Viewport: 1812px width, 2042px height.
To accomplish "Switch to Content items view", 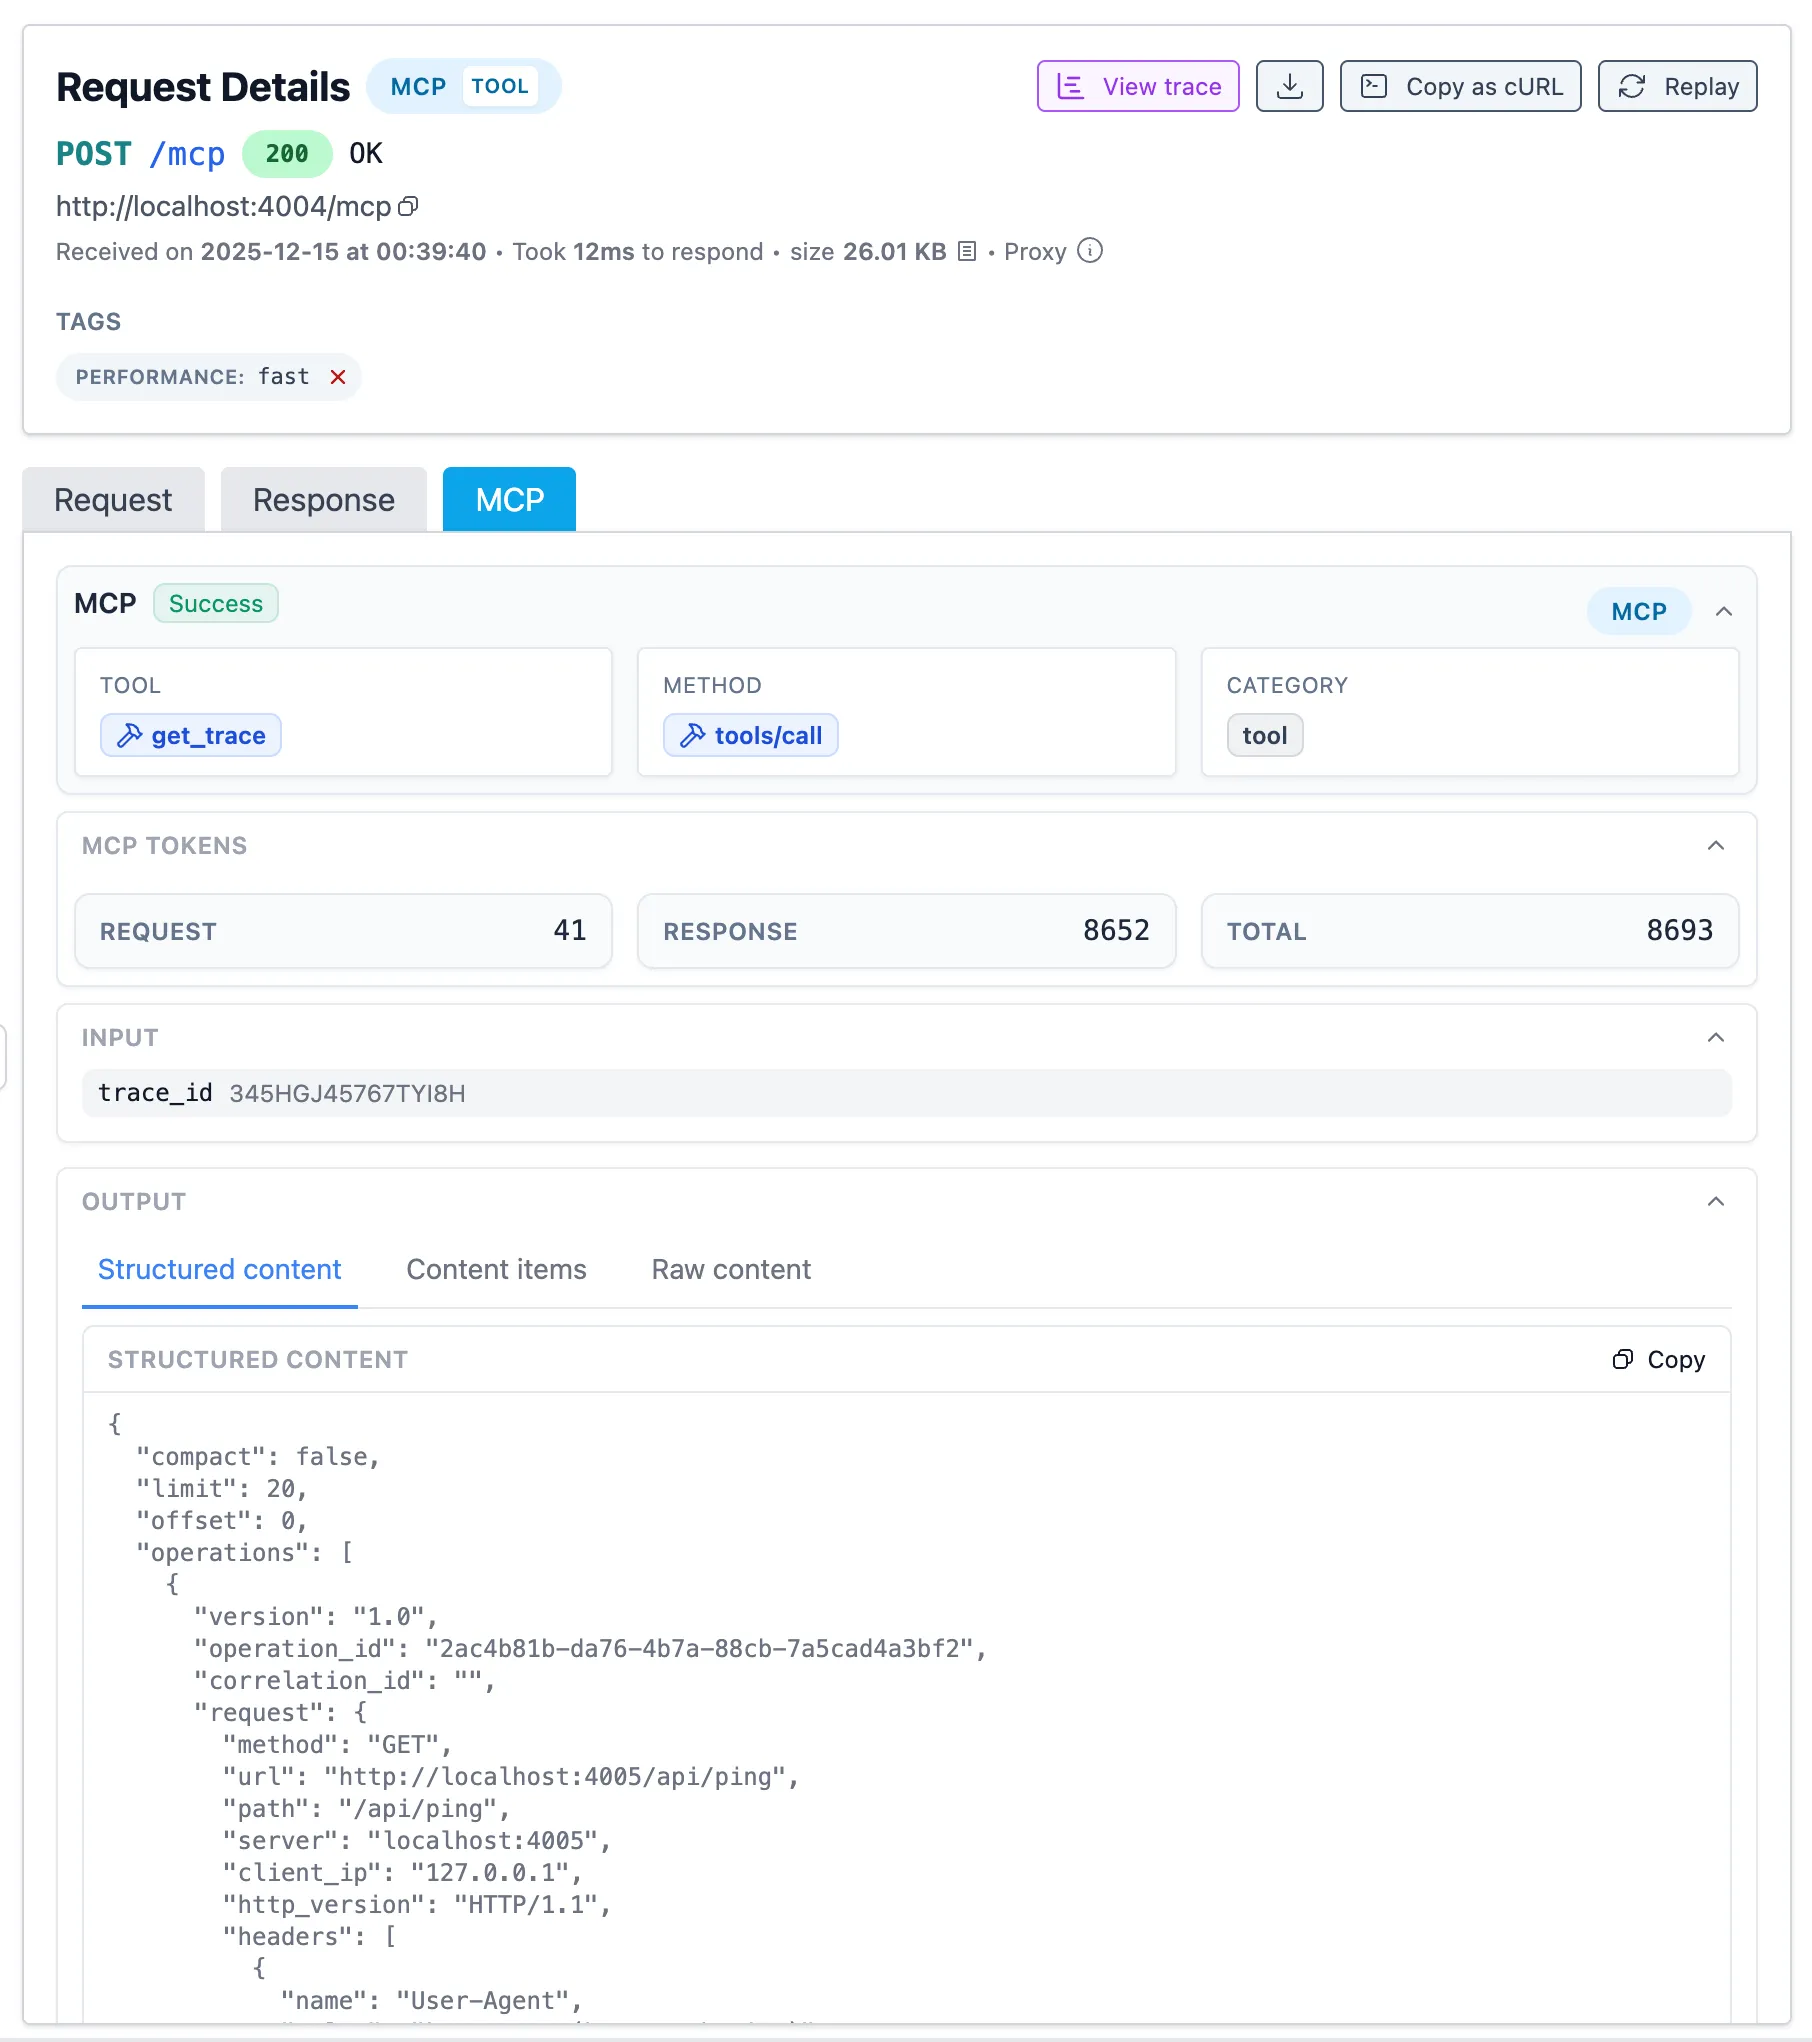I will tap(496, 1269).
